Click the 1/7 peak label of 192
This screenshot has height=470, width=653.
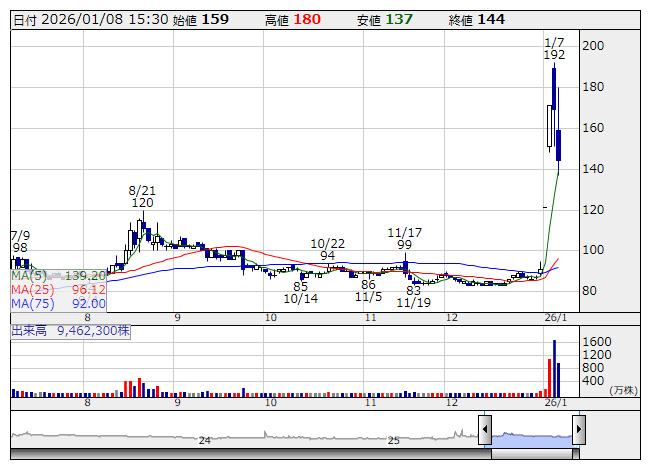pos(554,49)
